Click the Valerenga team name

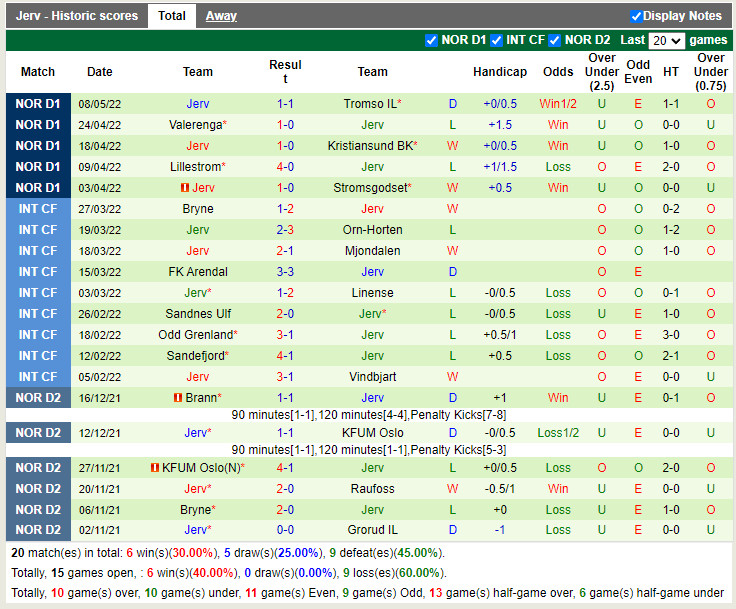[195, 125]
